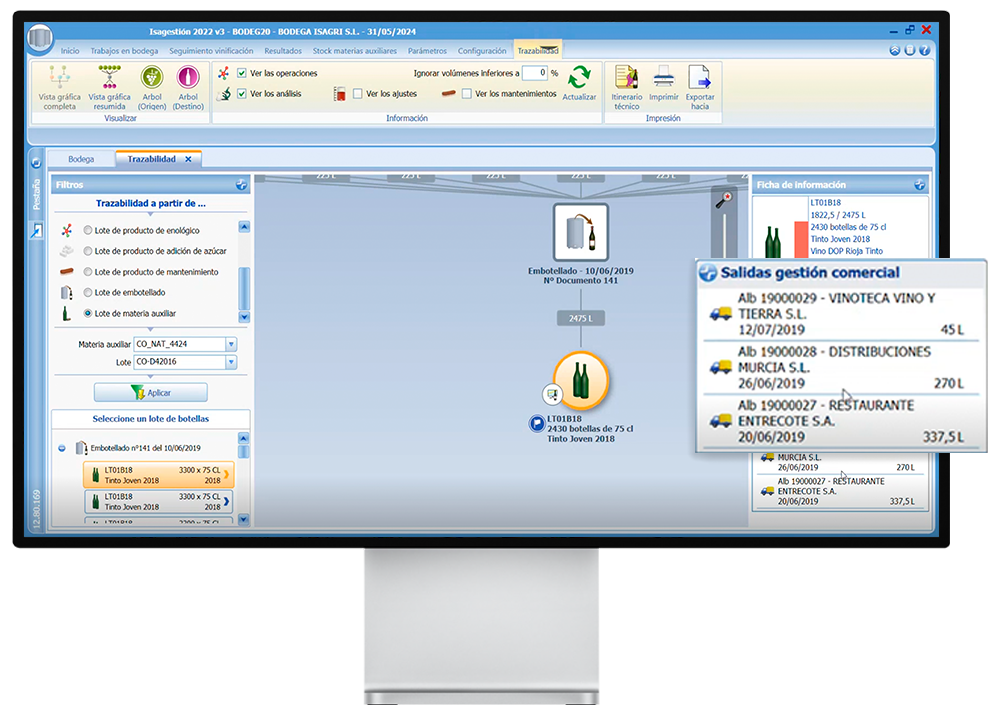Select Lote de embotellado radio

(x=88, y=292)
